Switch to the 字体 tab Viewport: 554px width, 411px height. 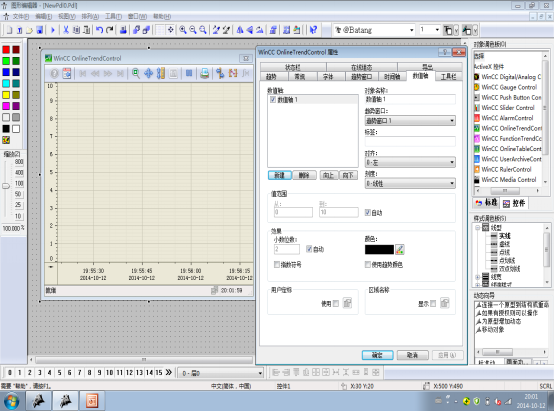pyautogui.click(x=328, y=77)
